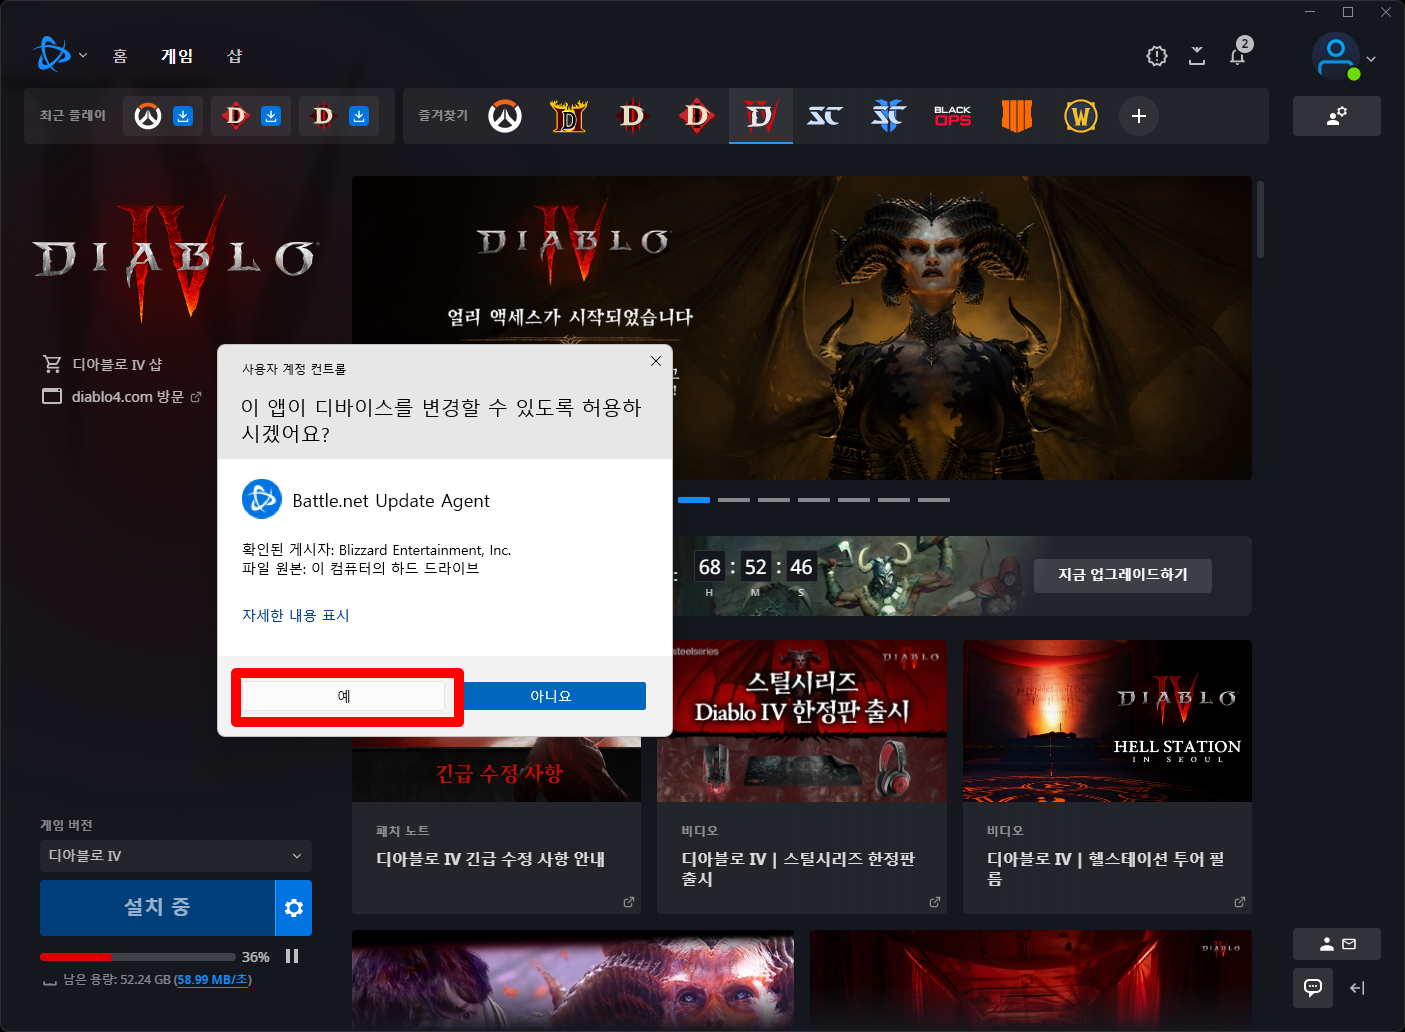Open the add friend settings button

(1337, 116)
